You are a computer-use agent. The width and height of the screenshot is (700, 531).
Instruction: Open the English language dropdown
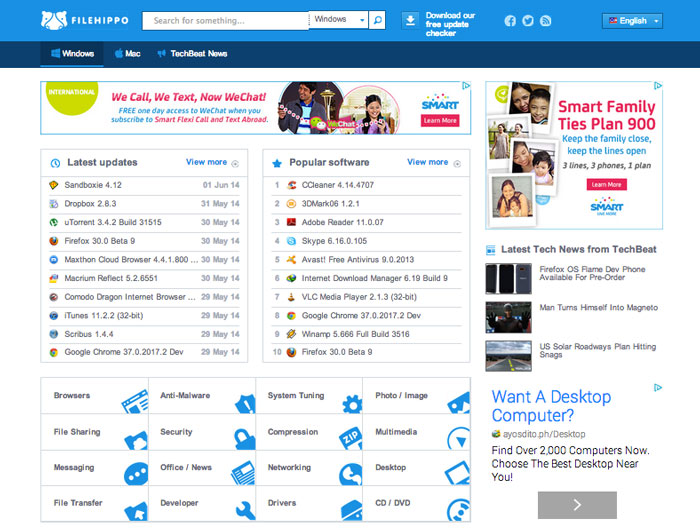coord(632,20)
